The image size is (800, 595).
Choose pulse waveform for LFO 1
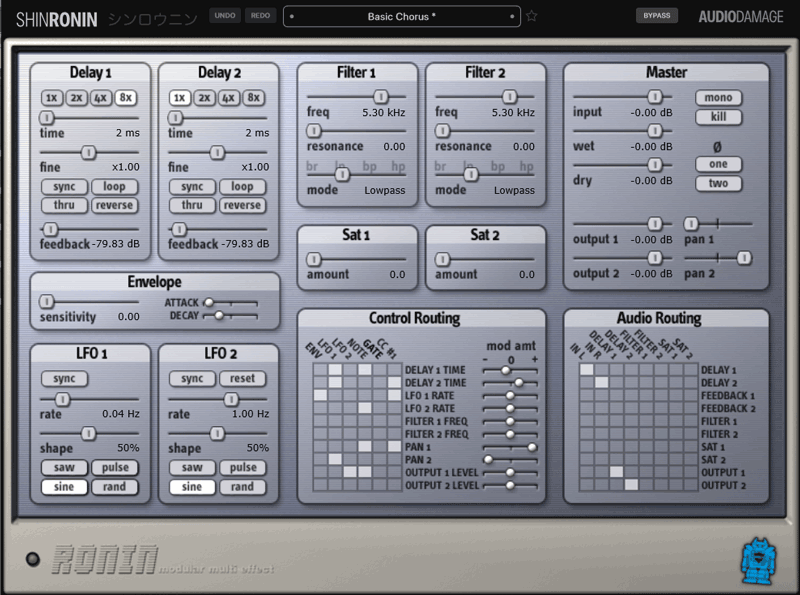(115, 467)
